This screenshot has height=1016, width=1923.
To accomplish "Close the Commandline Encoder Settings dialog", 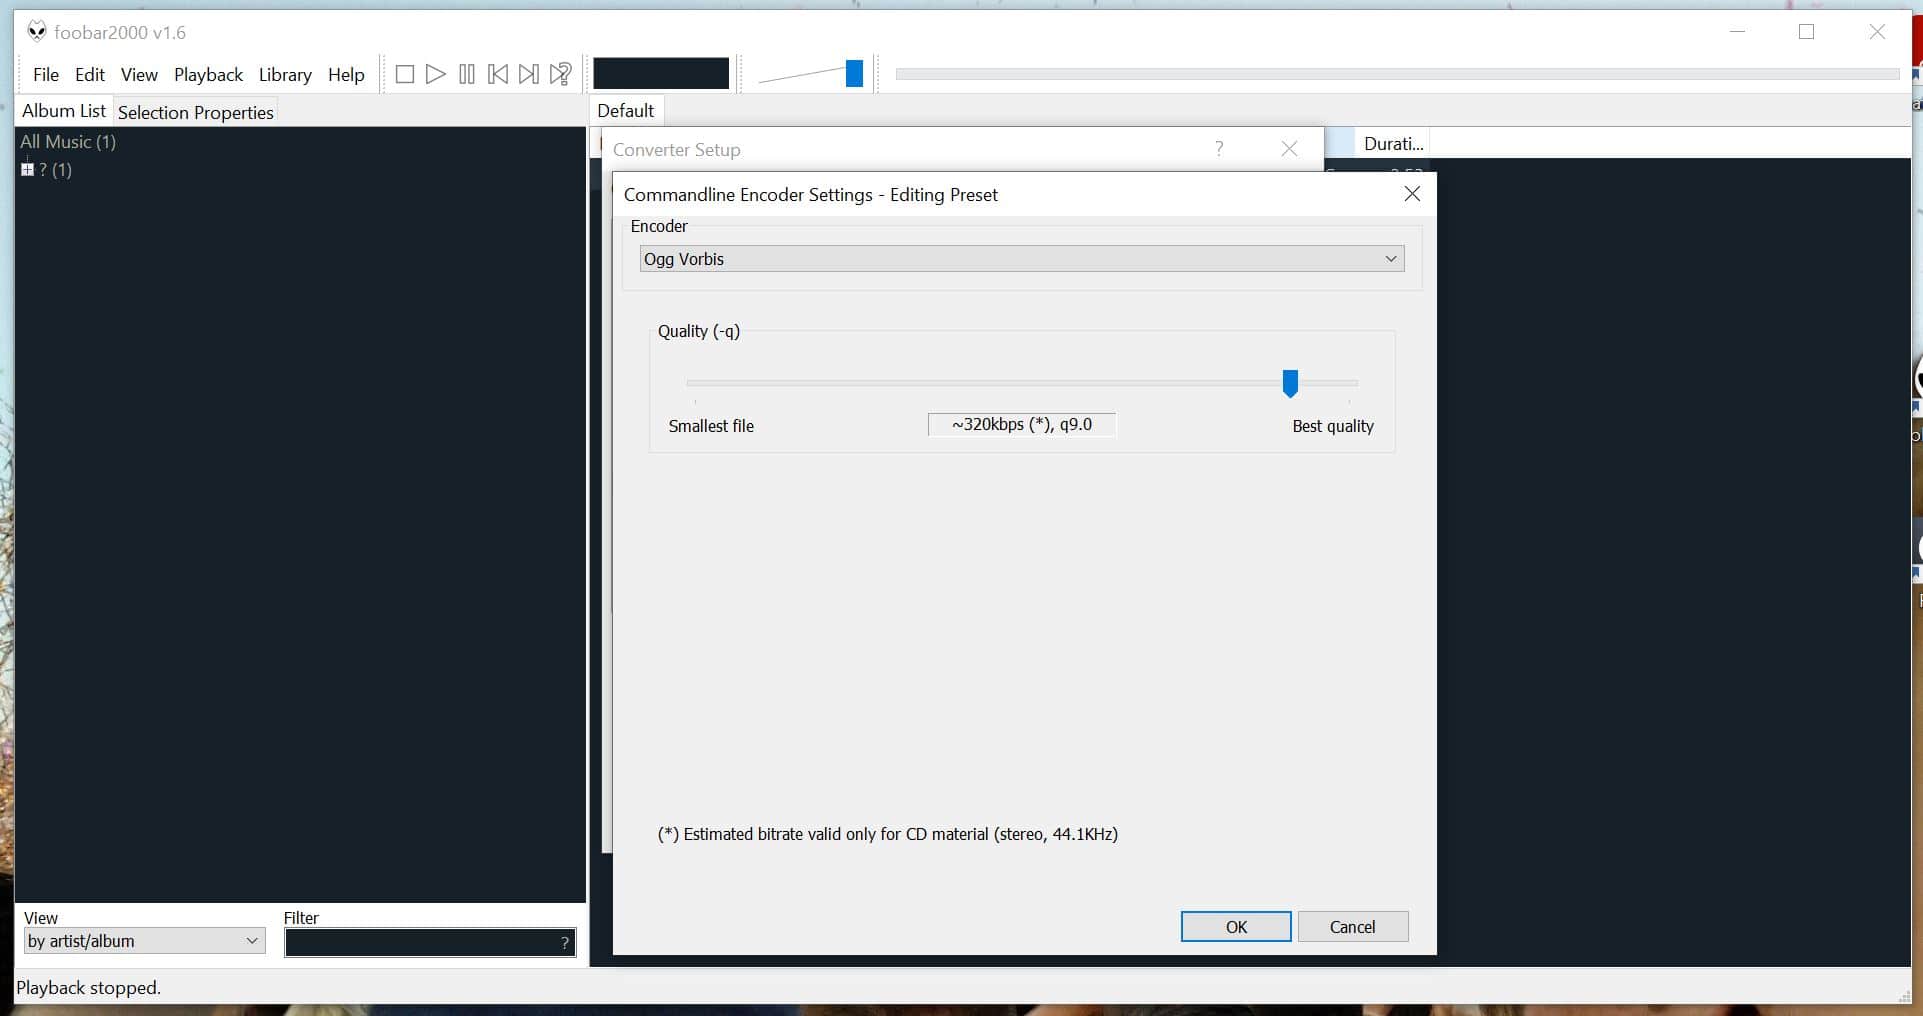I will click(1412, 194).
